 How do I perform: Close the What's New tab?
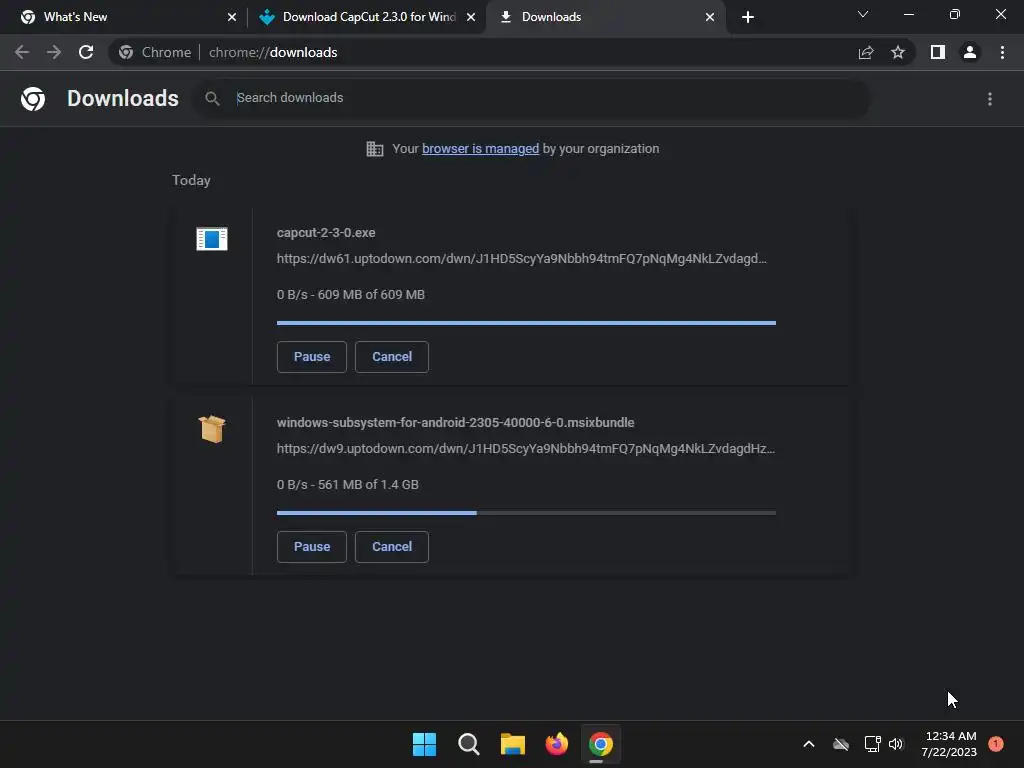pos(232,17)
